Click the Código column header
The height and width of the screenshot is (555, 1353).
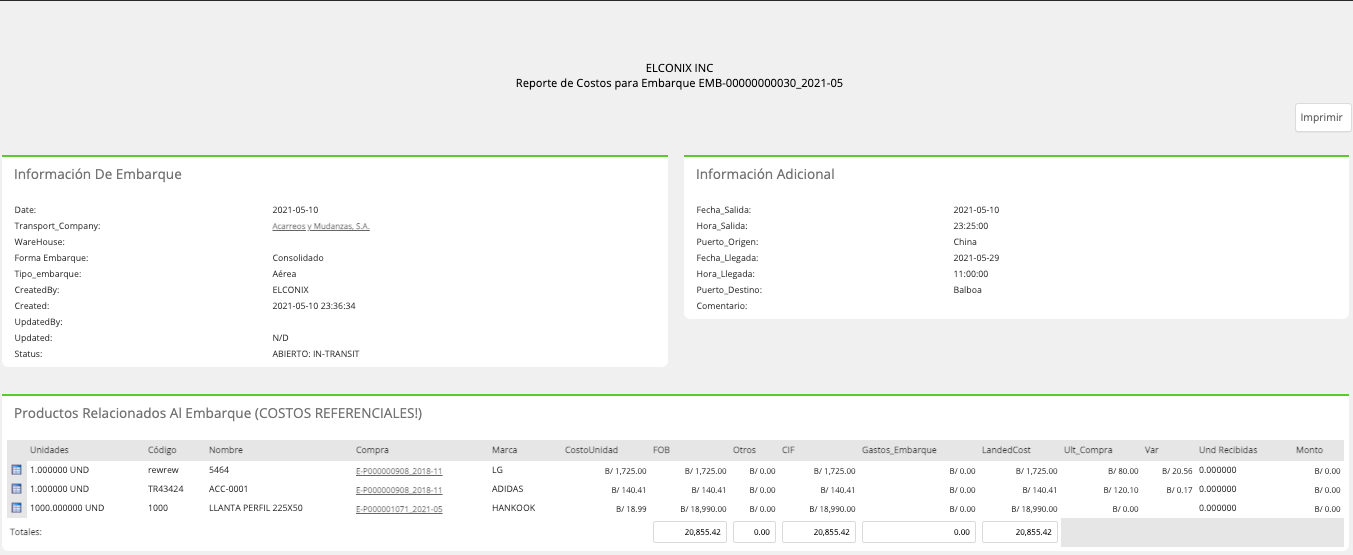pyautogui.click(x=162, y=450)
